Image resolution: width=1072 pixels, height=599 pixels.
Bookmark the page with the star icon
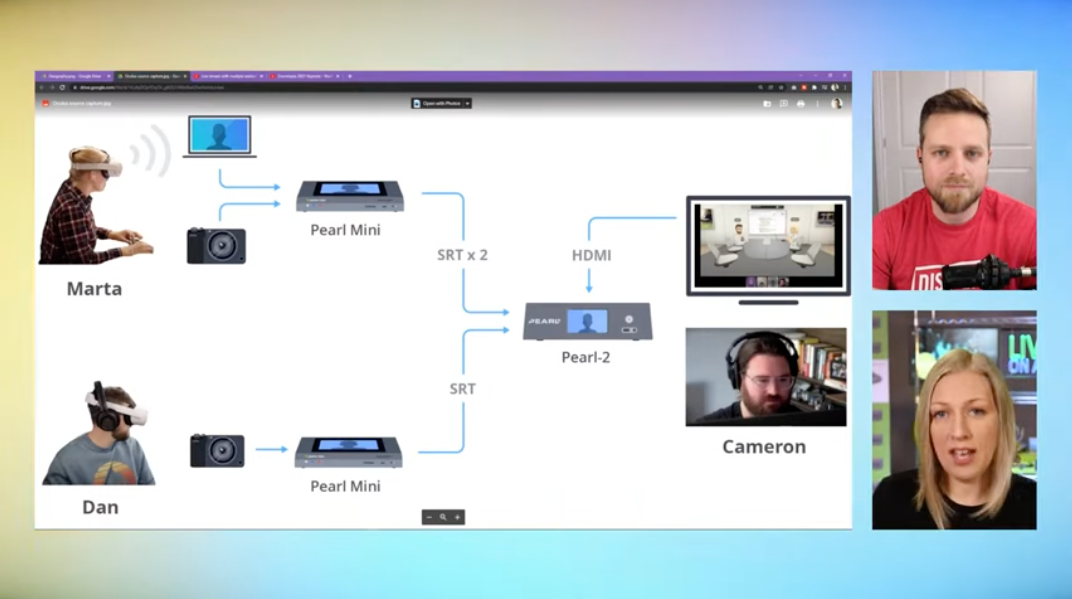781,88
